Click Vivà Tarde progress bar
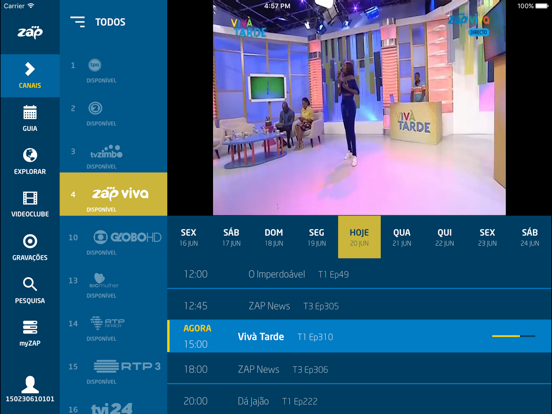Screen dimensions: 552x414 [x=513, y=336]
